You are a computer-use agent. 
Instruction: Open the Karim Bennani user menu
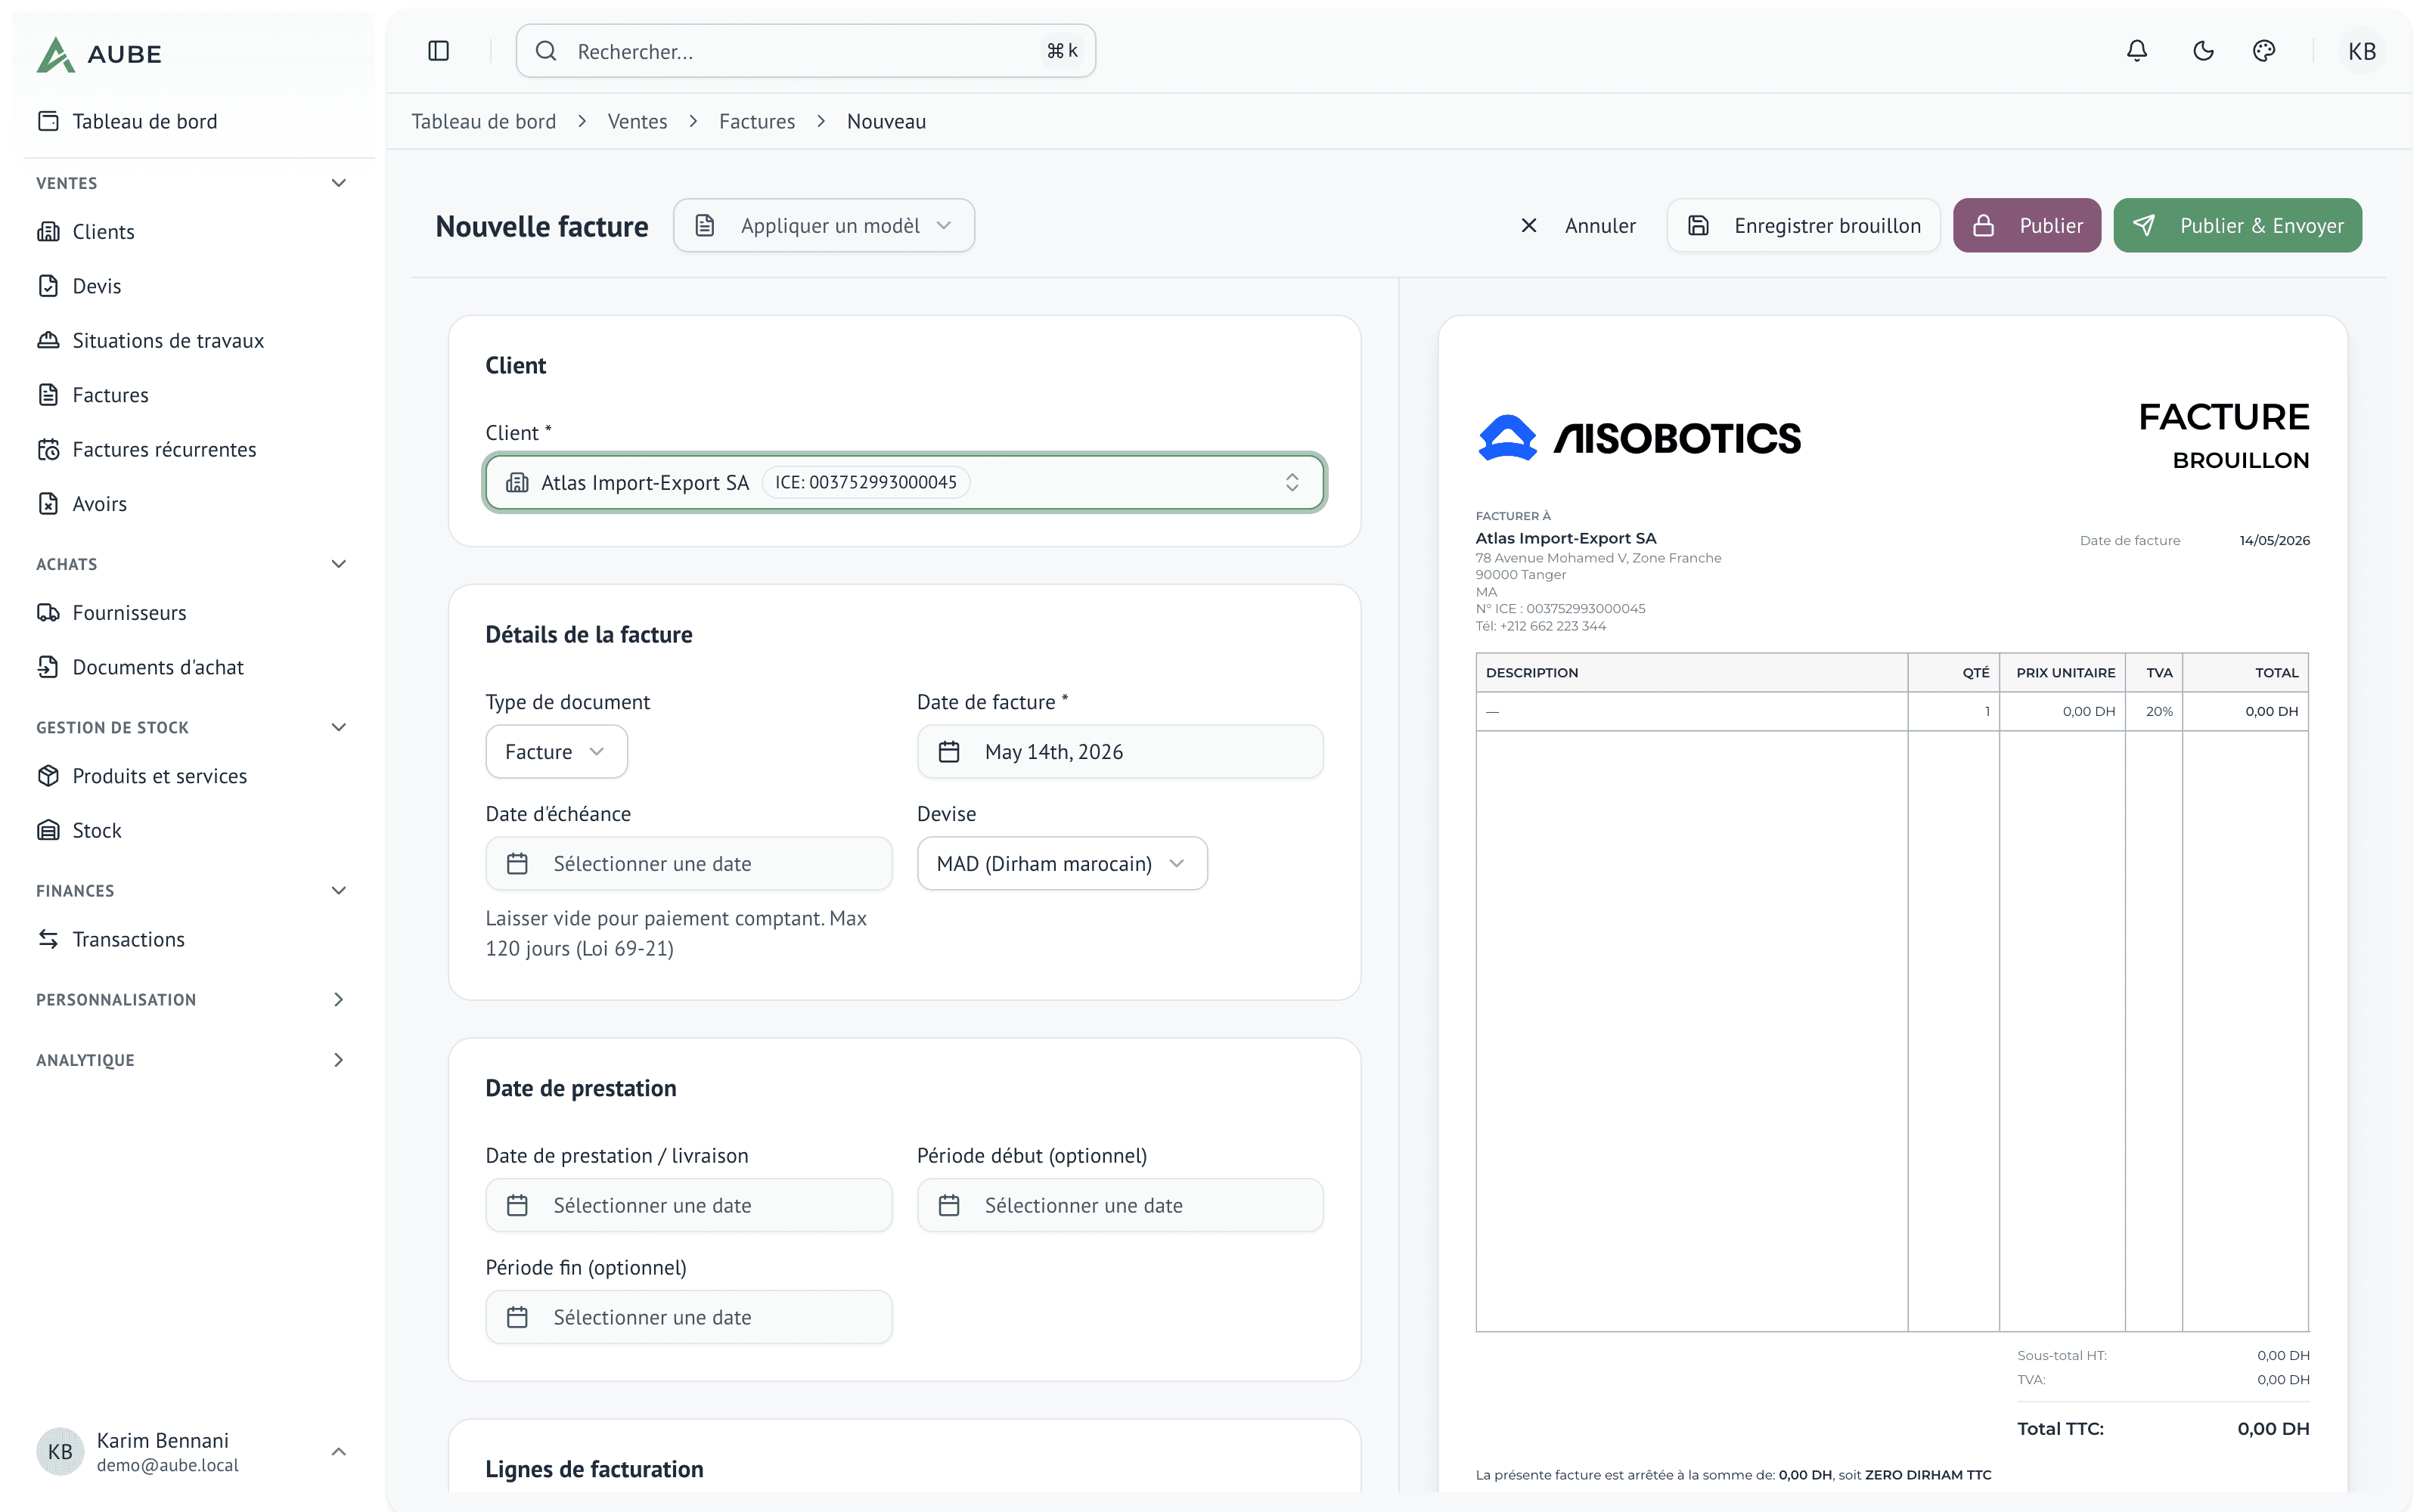click(x=193, y=1451)
